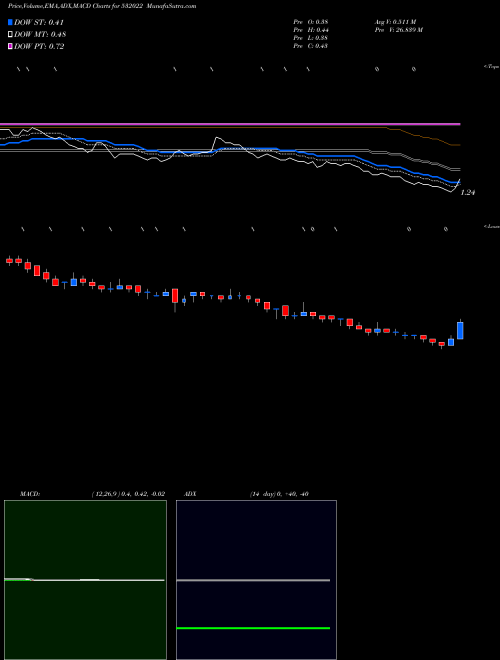This screenshot has width=500, height=660.
Task: Click the first red candlestick in the price chart
Action: (9, 261)
